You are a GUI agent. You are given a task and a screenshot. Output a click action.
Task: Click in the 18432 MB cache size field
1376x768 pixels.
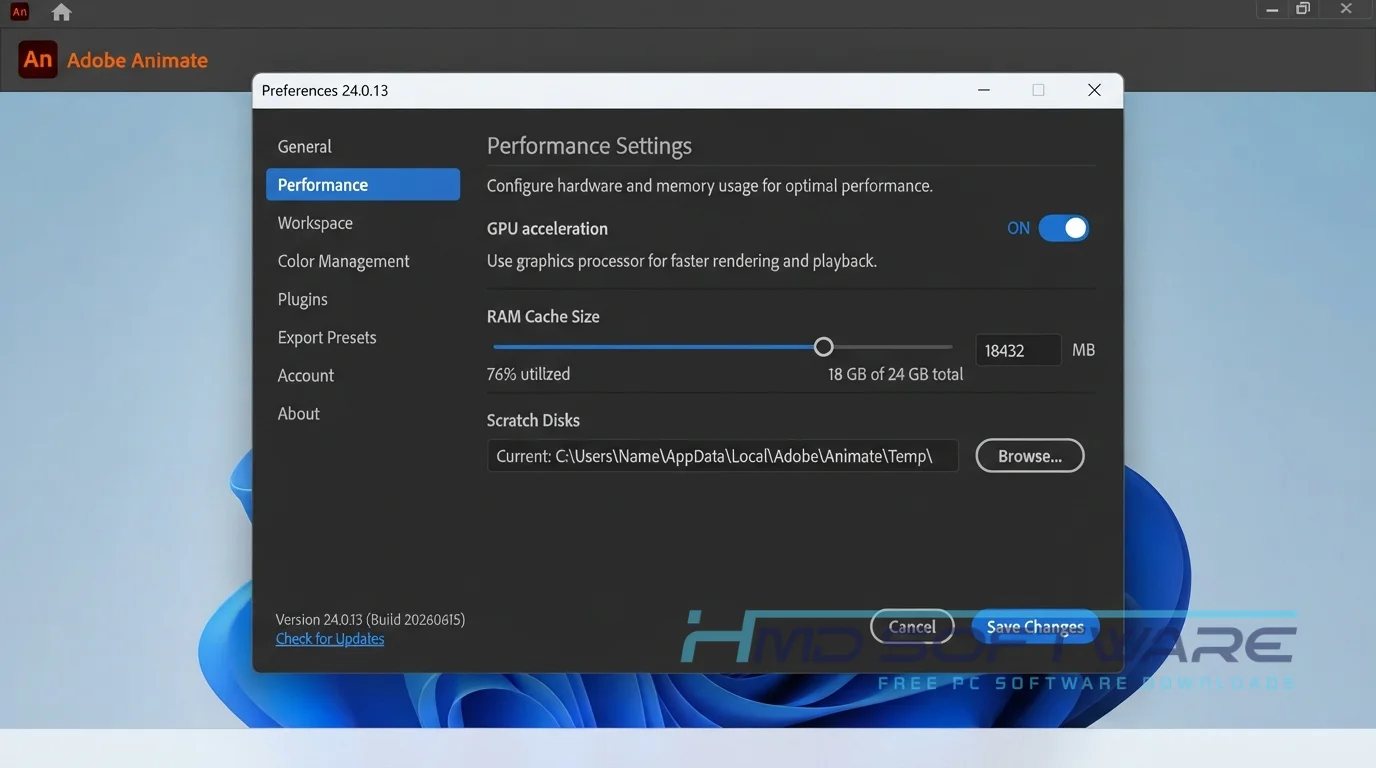1018,350
